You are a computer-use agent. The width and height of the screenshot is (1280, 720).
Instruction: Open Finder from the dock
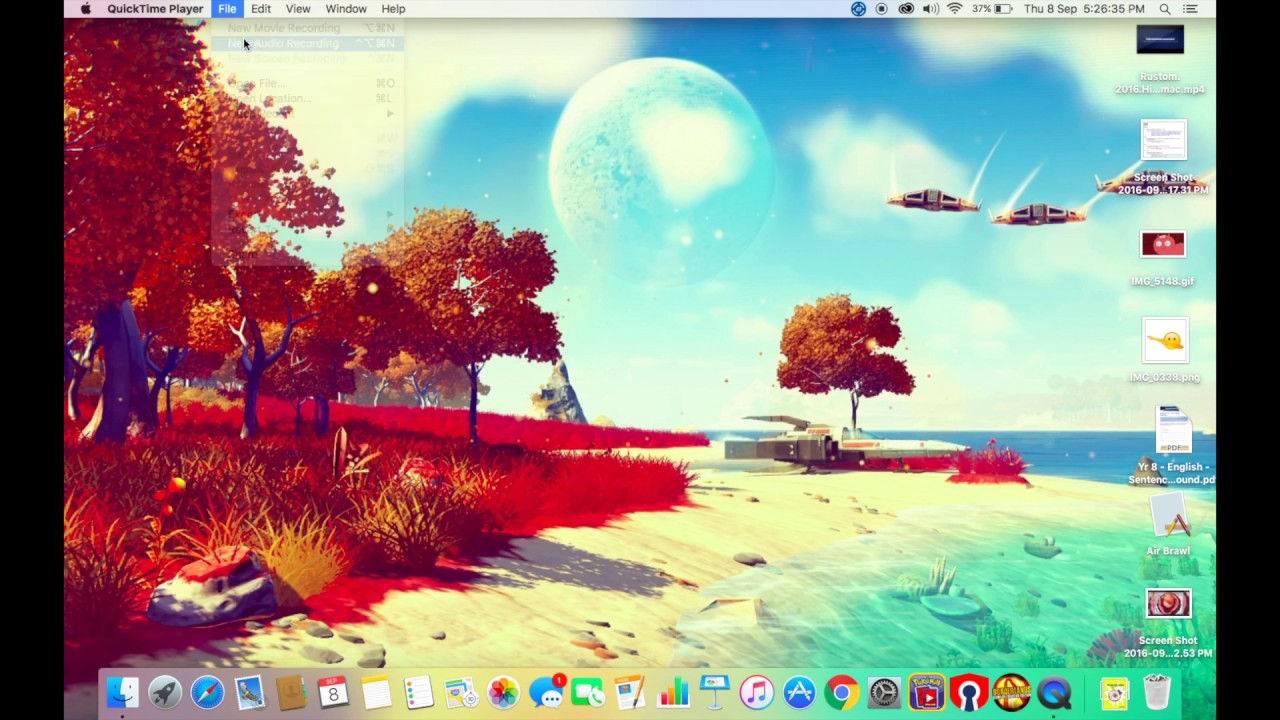click(123, 692)
